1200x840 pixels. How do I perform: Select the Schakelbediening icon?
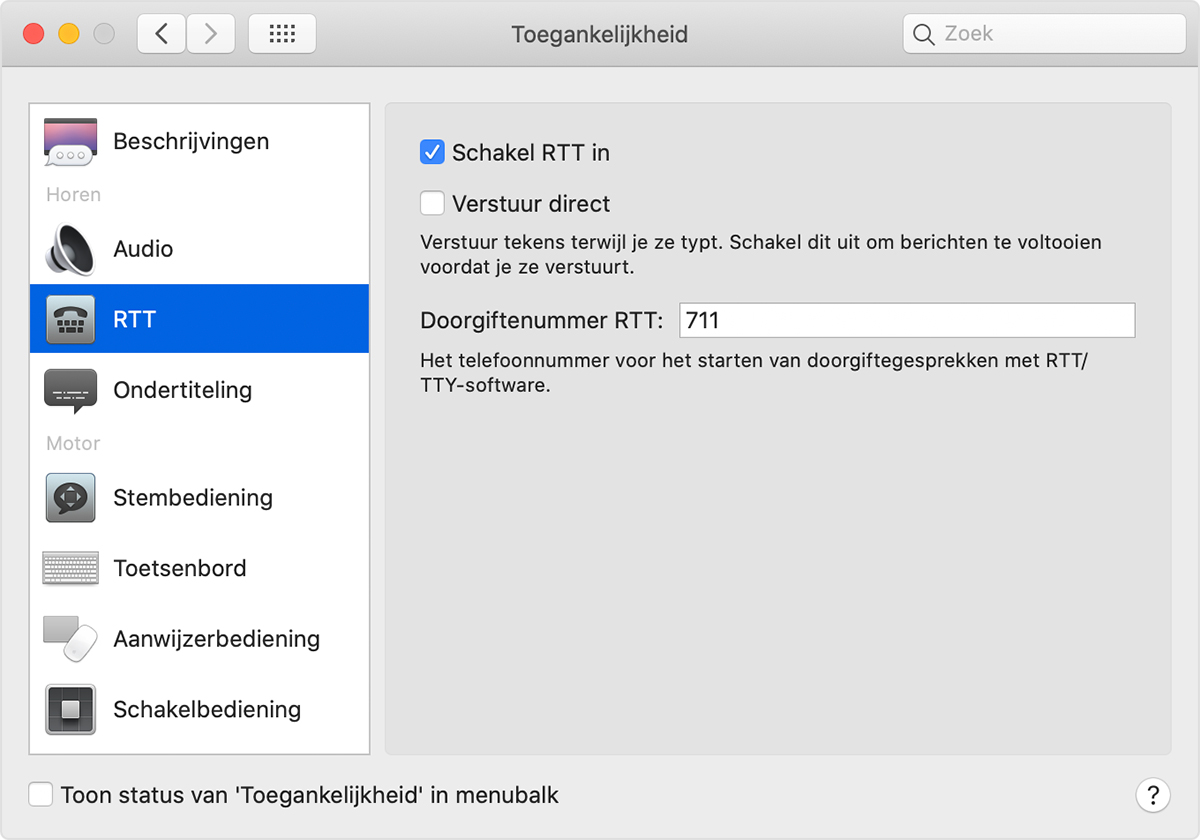pyautogui.click(x=70, y=709)
